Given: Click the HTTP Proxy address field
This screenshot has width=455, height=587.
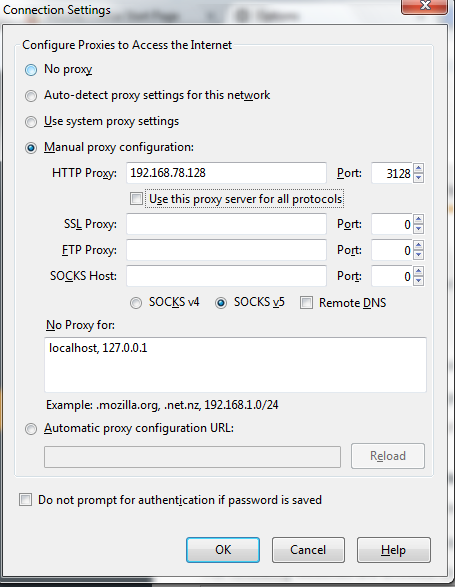Looking at the screenshot, I should pos(226,173).
